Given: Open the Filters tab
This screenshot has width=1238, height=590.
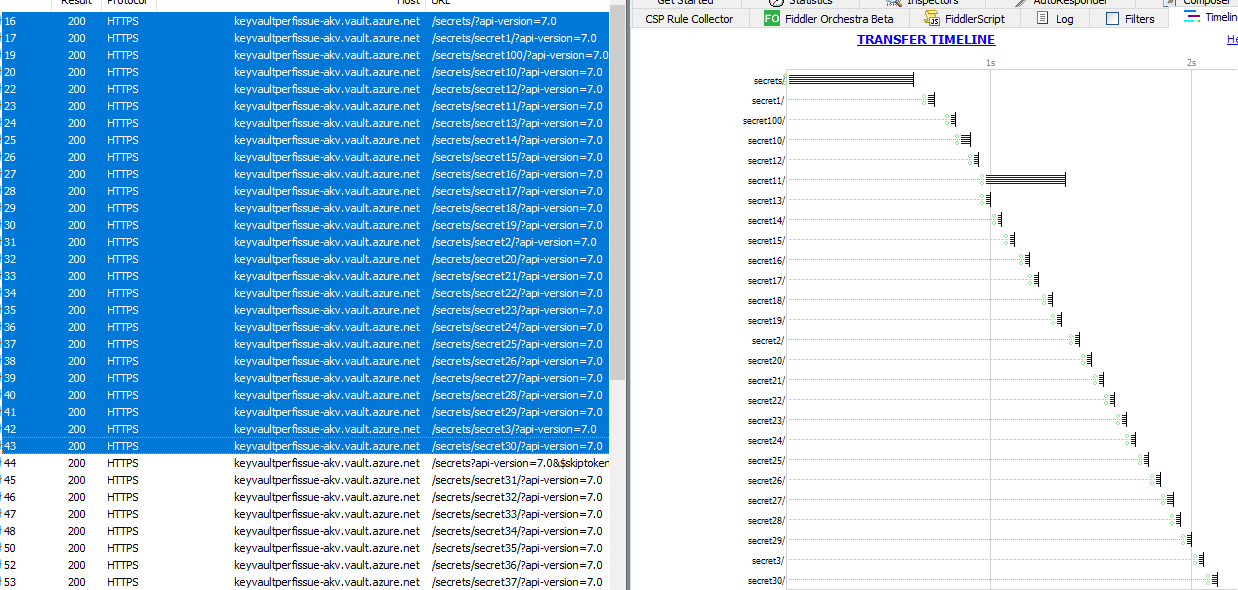Looking at the screenshot, I should coord(1130,19).
